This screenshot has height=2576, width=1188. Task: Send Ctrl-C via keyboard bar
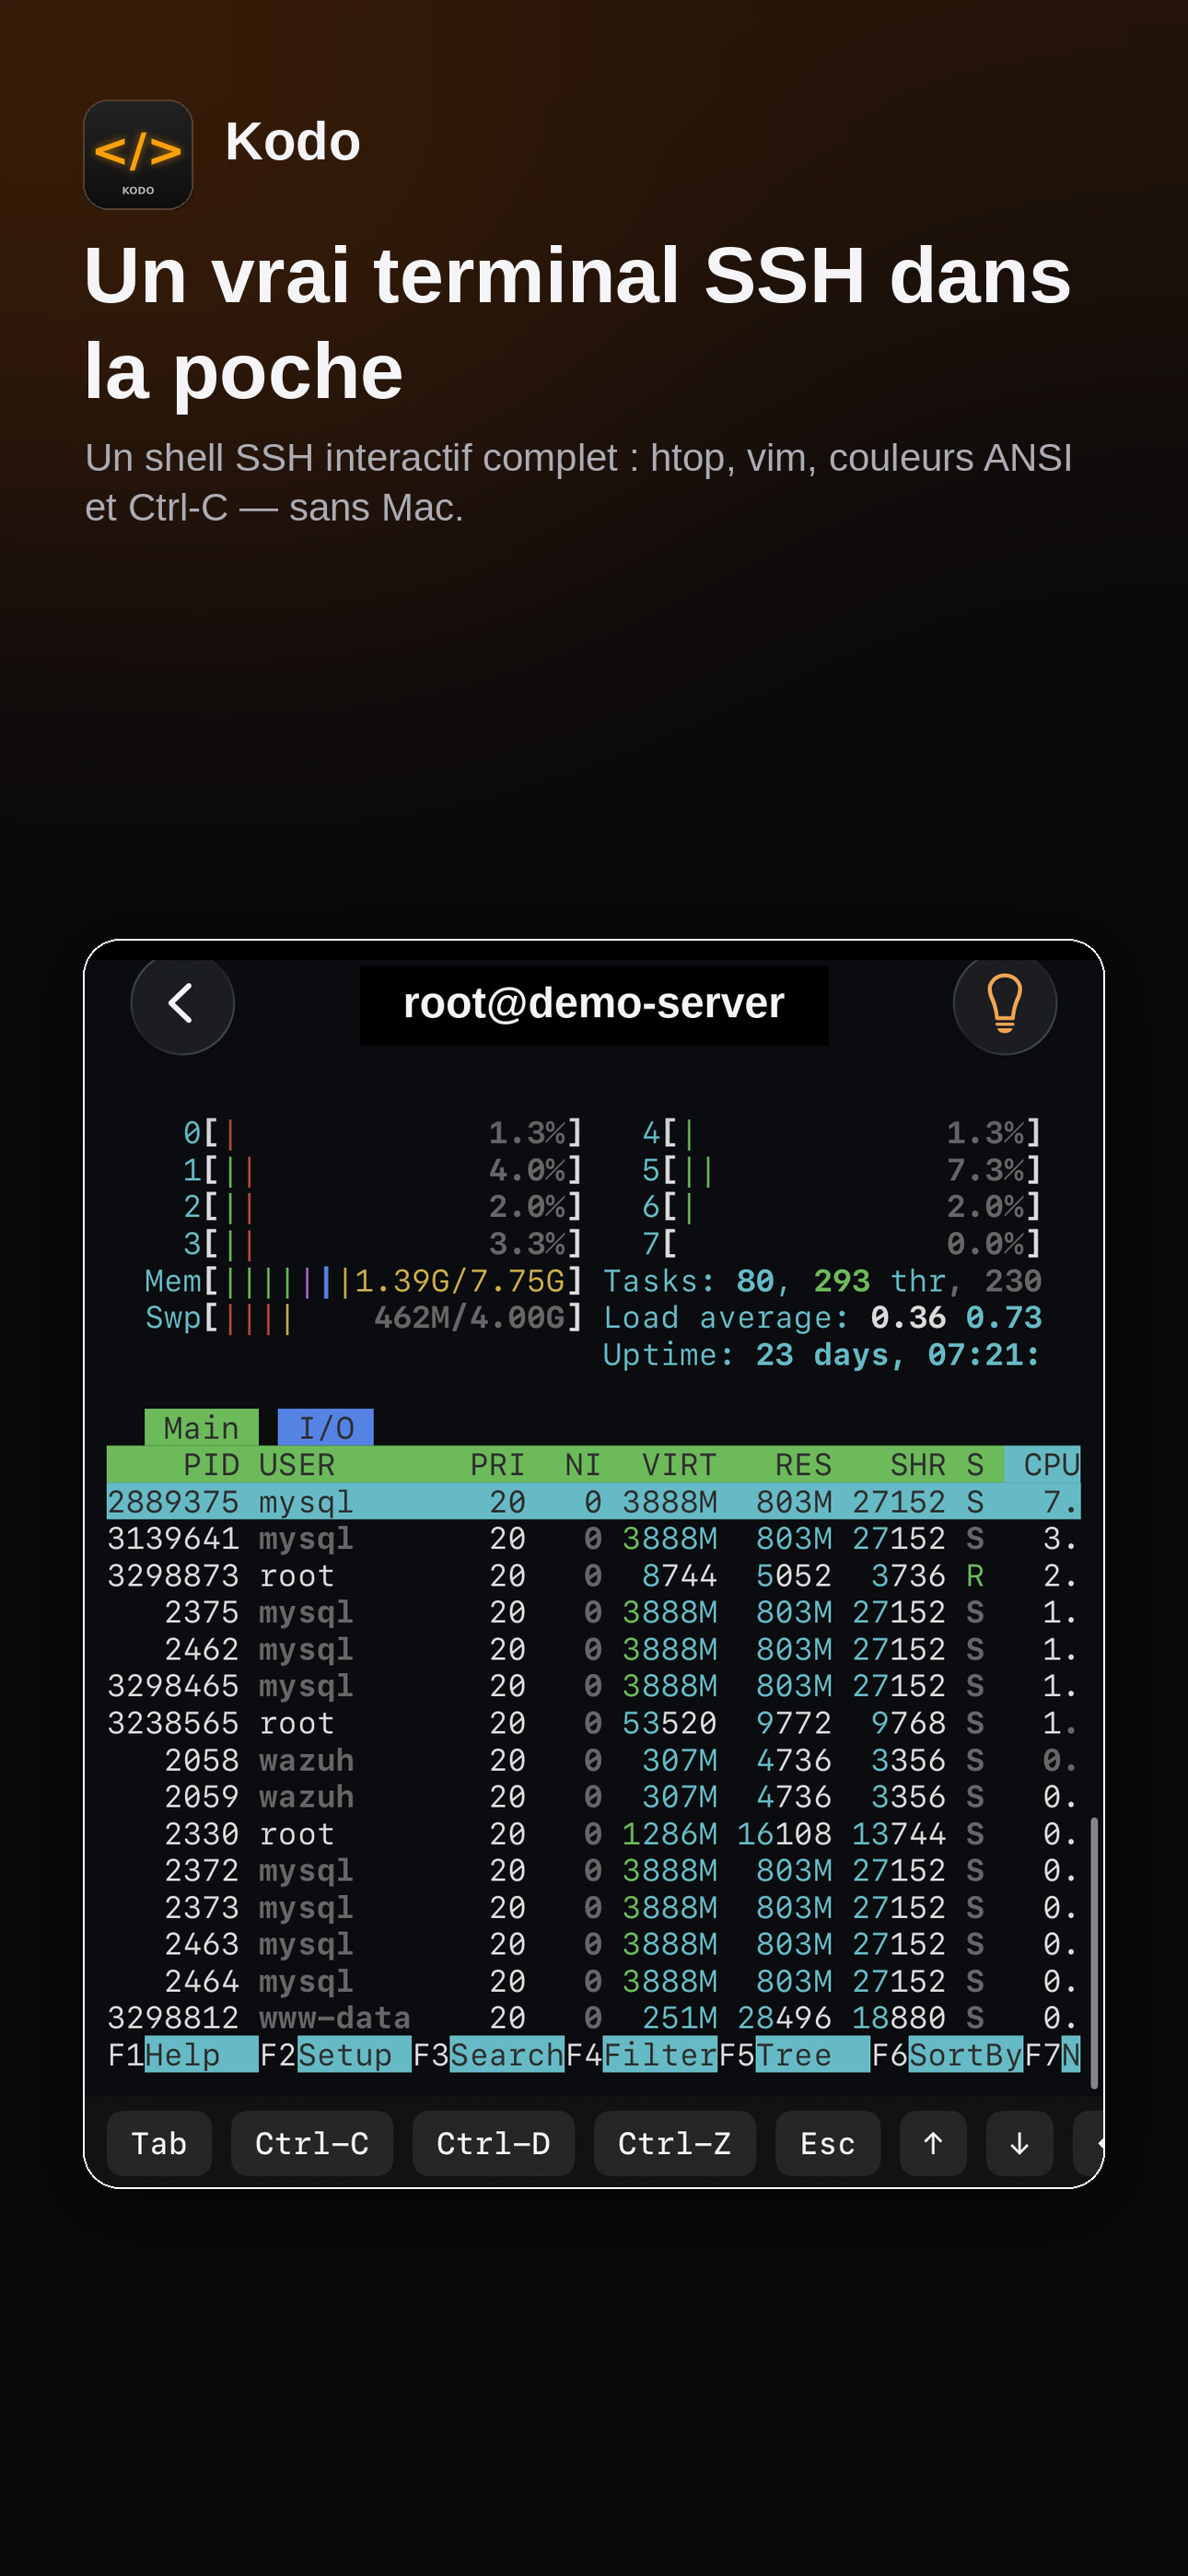pyautogui.click(x=312, y=2143)
